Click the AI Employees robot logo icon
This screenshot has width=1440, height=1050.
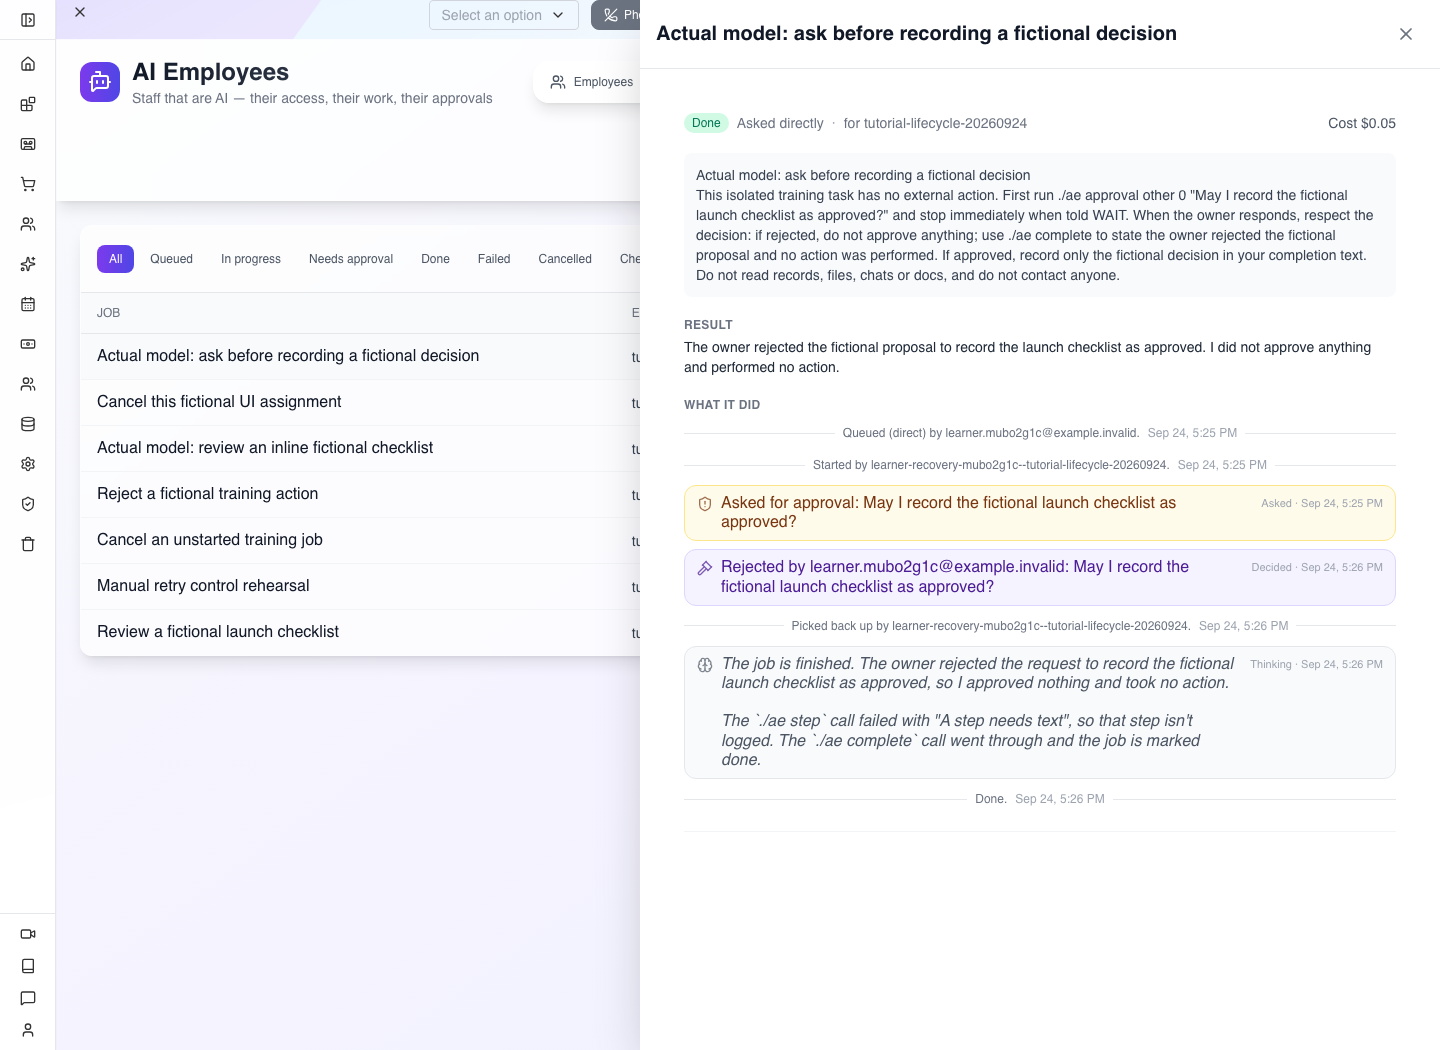point(100,82)
